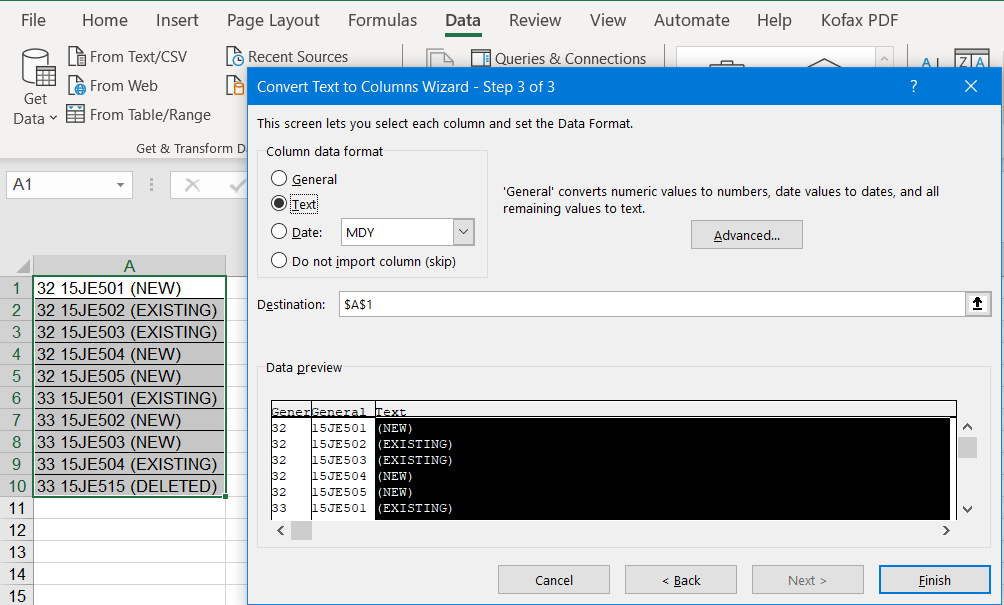The image size is (1004, 605).
Task: Click cell with 32 15JE502 (EXISTING)
Action: click(129, 311)
